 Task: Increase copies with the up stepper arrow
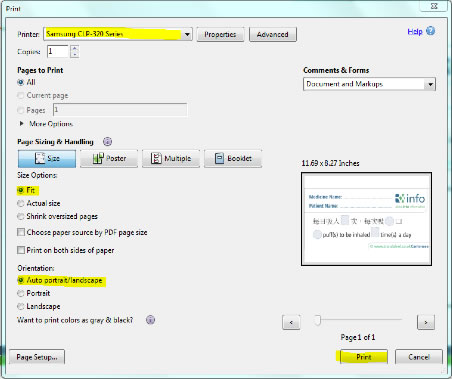(75, 48)
